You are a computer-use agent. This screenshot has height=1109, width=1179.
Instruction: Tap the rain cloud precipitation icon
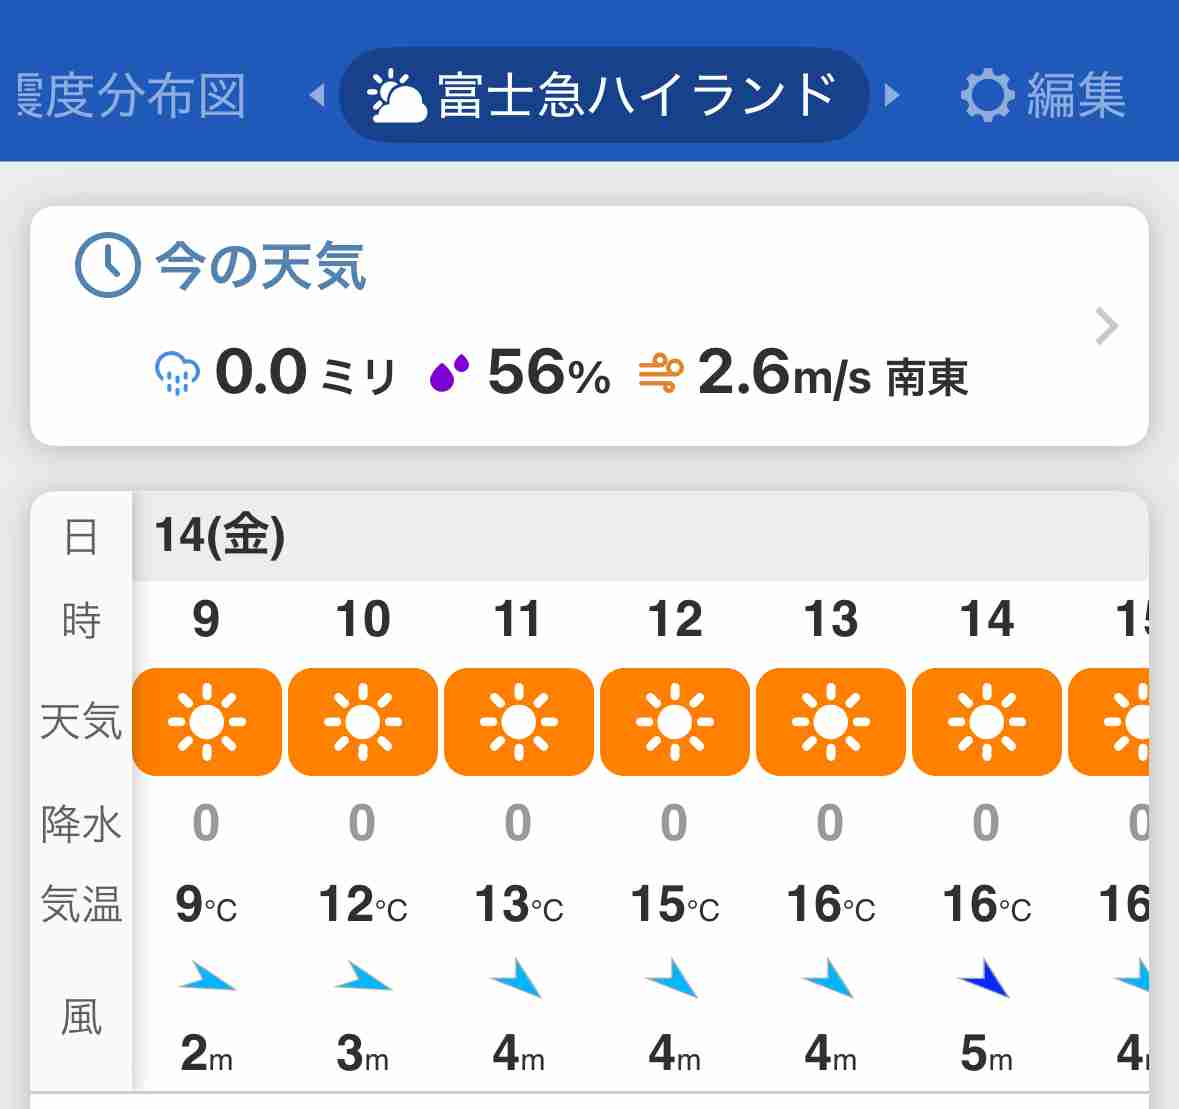pyautogui.click(x=177, y=373)
